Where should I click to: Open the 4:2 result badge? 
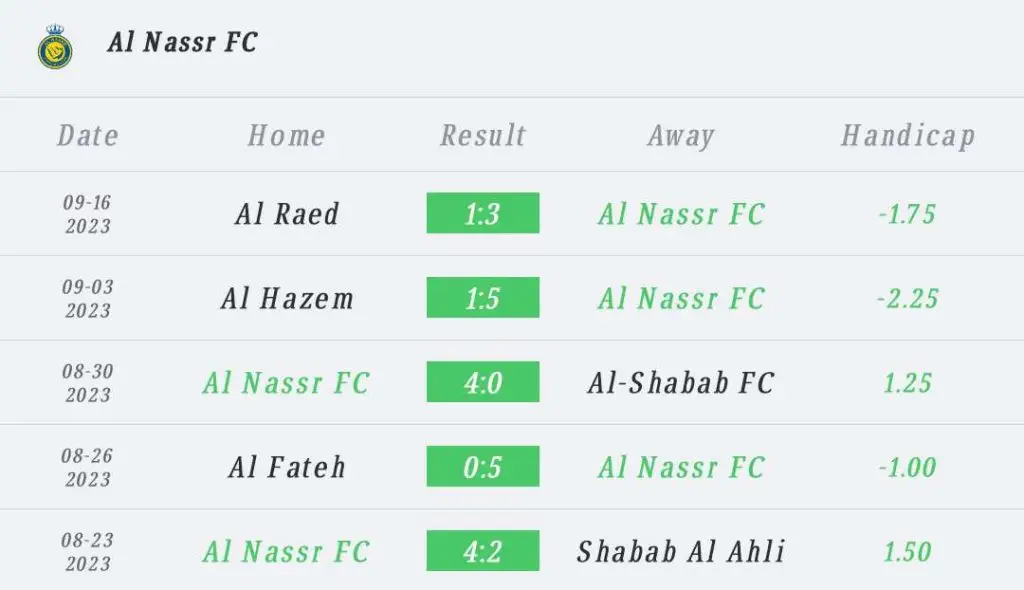(x=483, y=550)
